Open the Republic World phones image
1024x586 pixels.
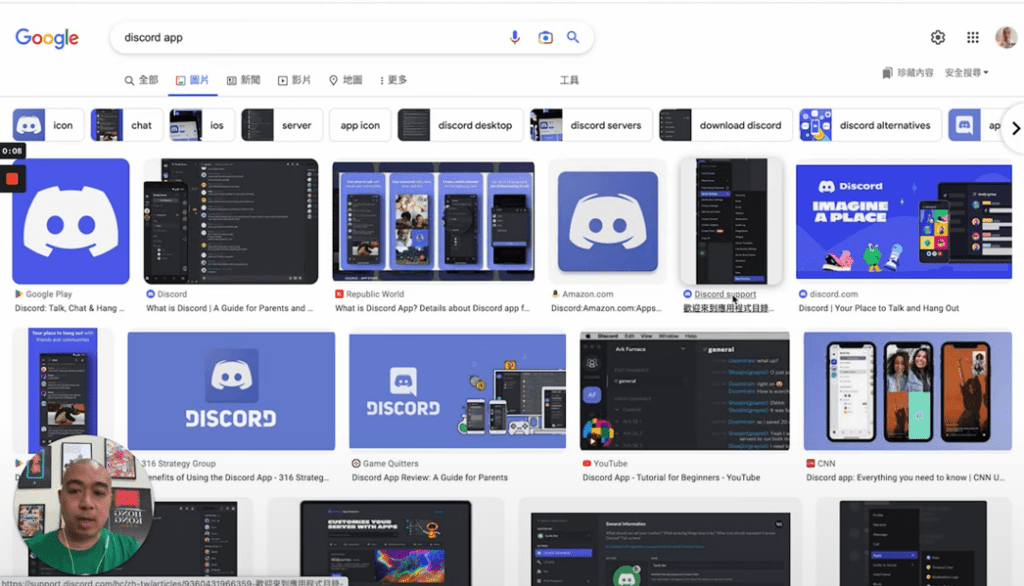coord(433,221)
